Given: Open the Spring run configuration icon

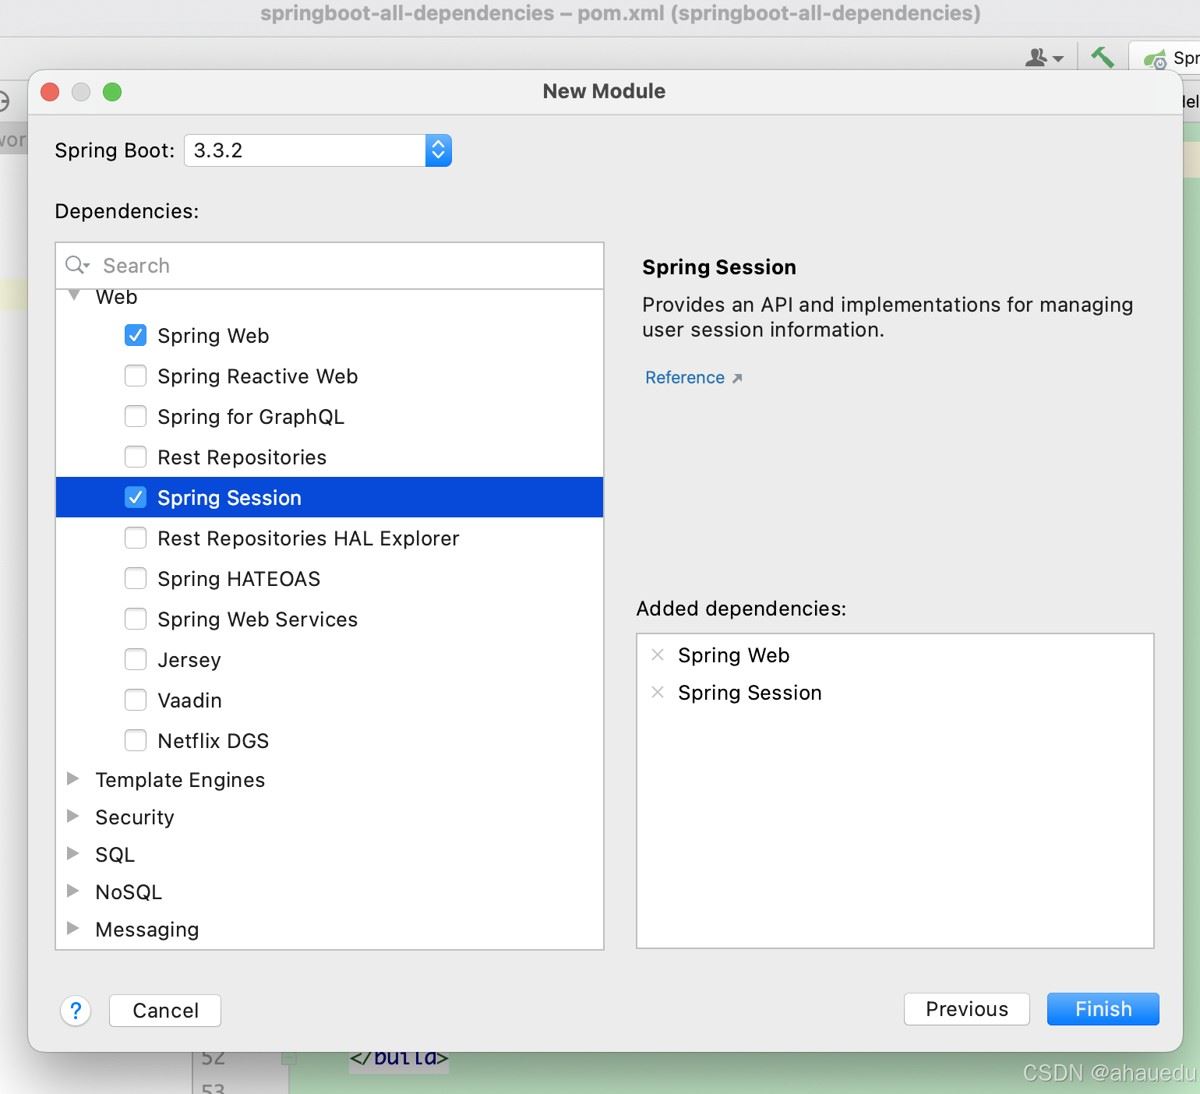Looking at the screenshot, I should coord(1155,59).
